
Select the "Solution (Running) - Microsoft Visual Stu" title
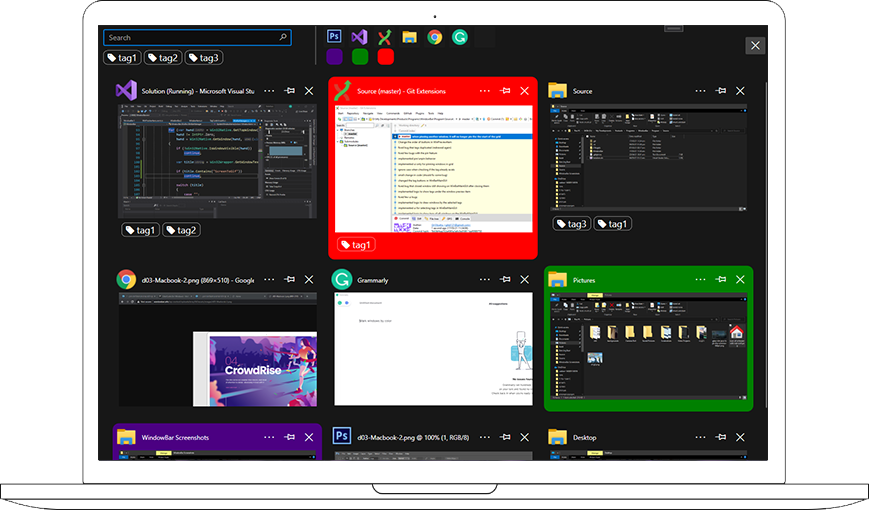(x=198, y=91)
